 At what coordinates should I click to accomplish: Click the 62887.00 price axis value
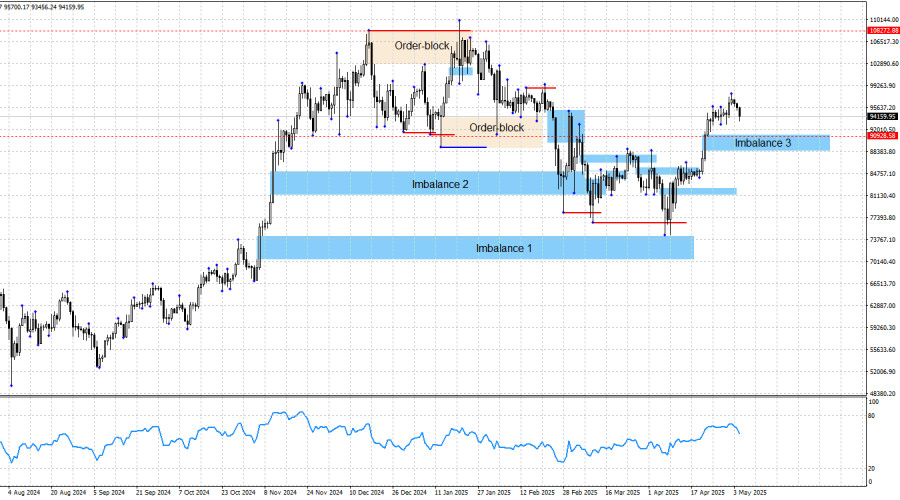(x=883, y=305)
